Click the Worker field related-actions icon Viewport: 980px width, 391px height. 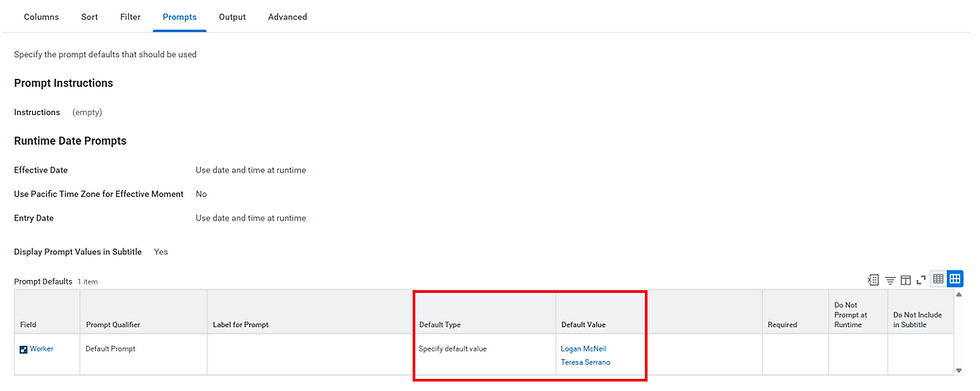click(24, 350)
